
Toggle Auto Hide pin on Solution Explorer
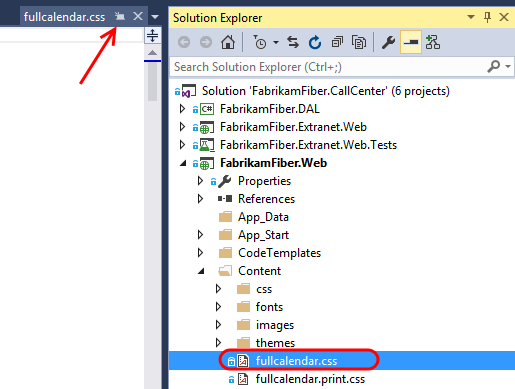click(x=487, y=17)
